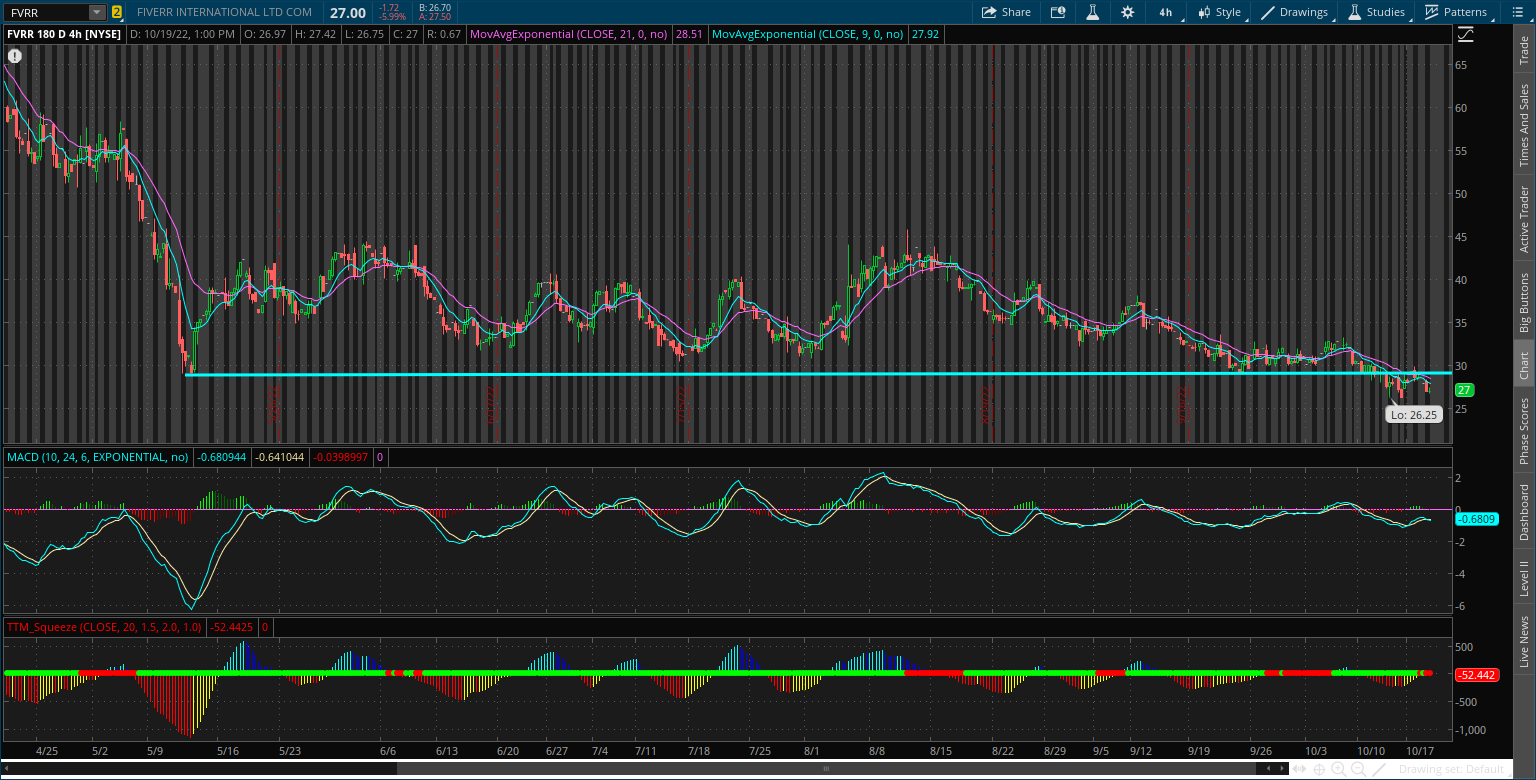Click the green 27 last price tag
The height and width of the screenshot is (780, 1536).
coord(1464,390)
